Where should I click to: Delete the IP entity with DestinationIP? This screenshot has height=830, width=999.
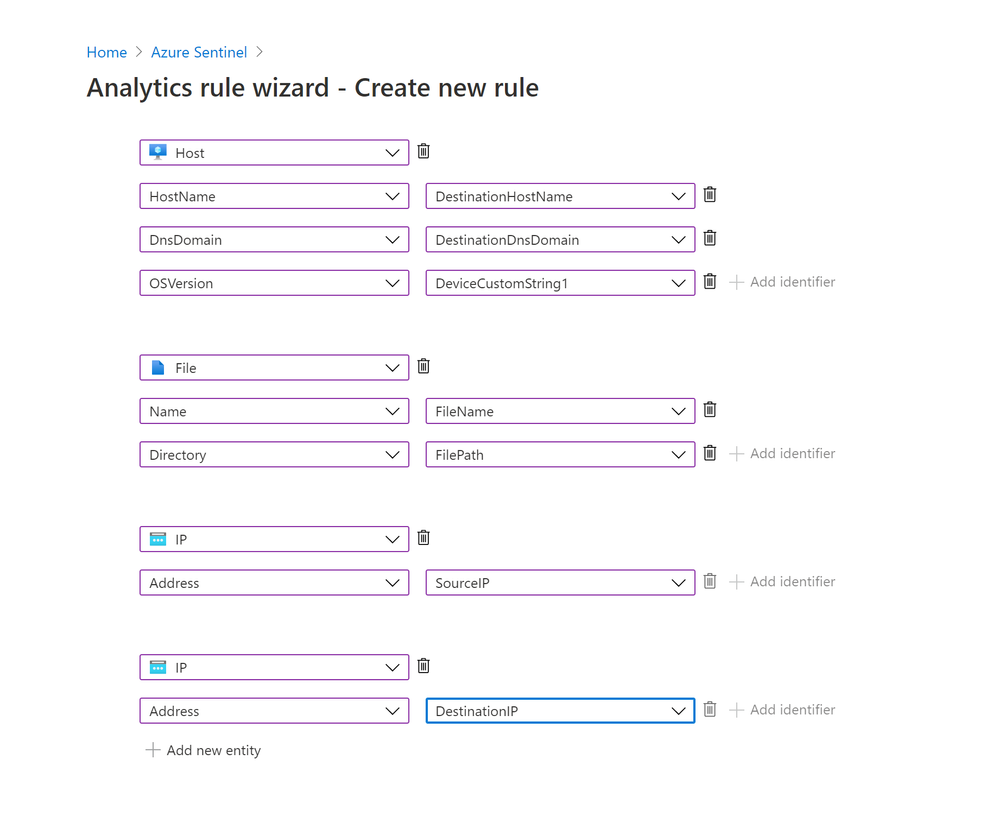[x=423, y=666]
